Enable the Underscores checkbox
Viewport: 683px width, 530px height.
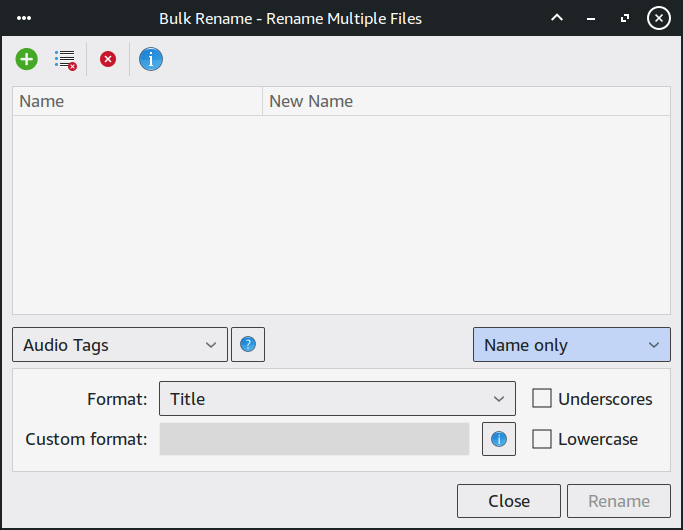click(x=542, y=399)
